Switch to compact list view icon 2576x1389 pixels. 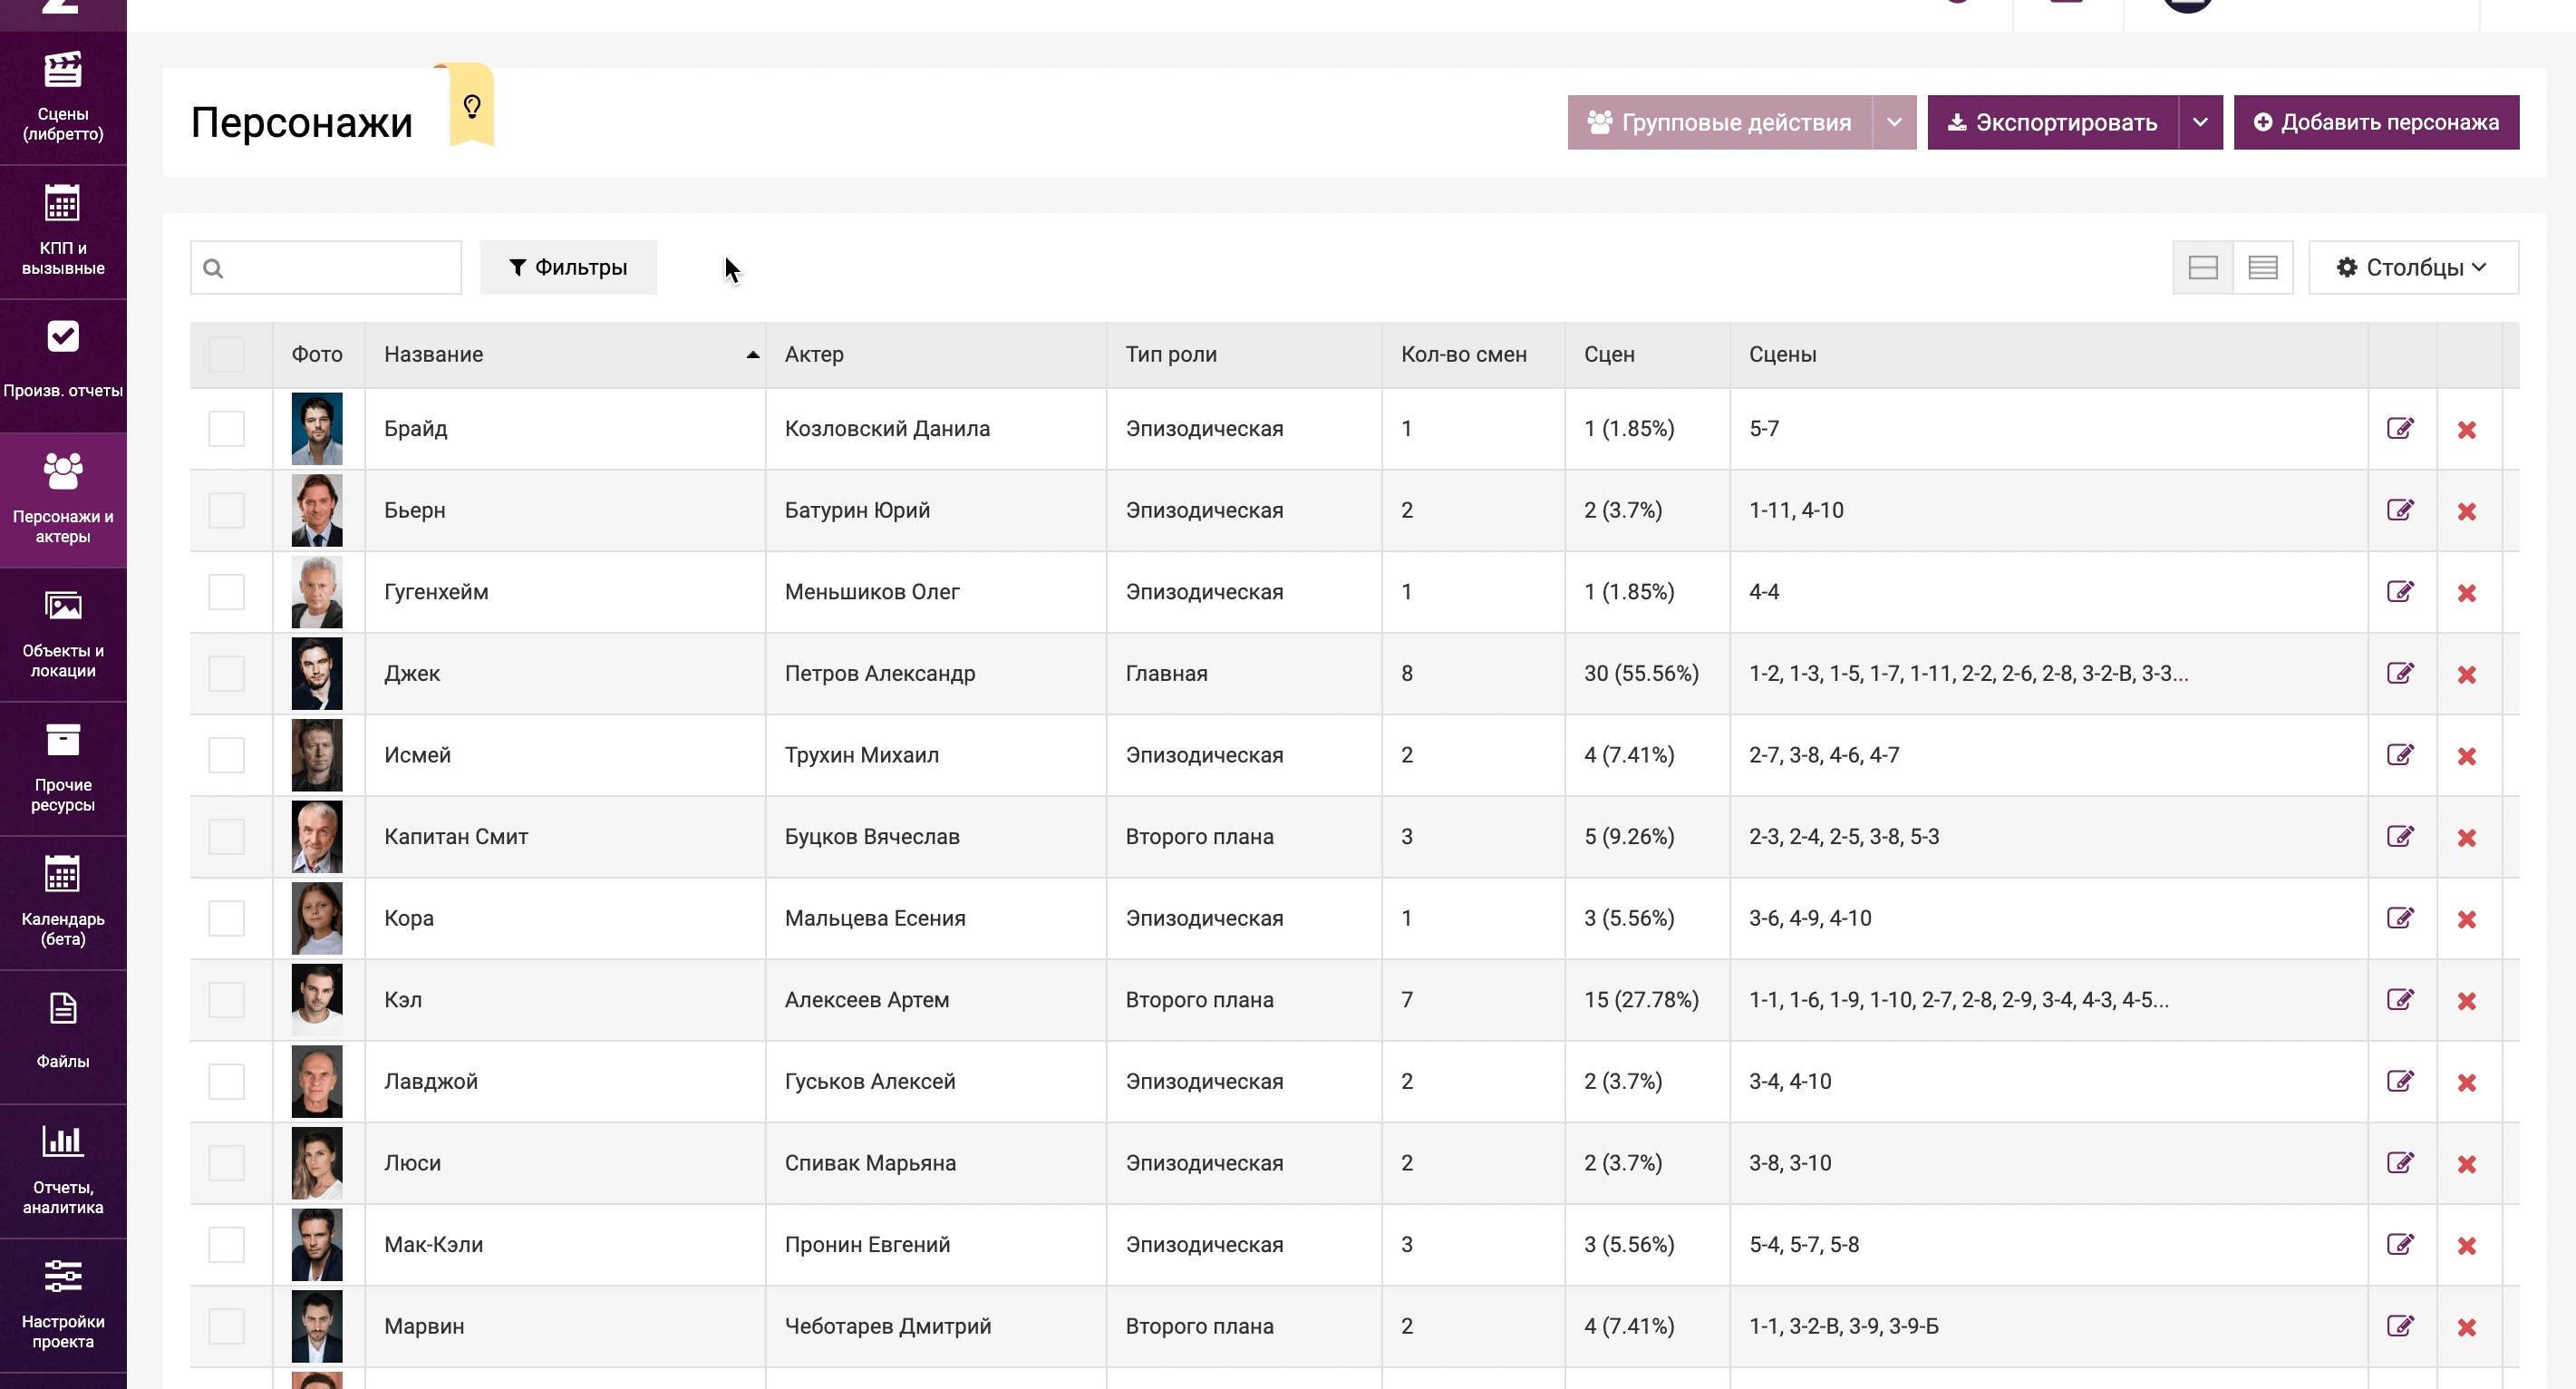point(2262,267)
